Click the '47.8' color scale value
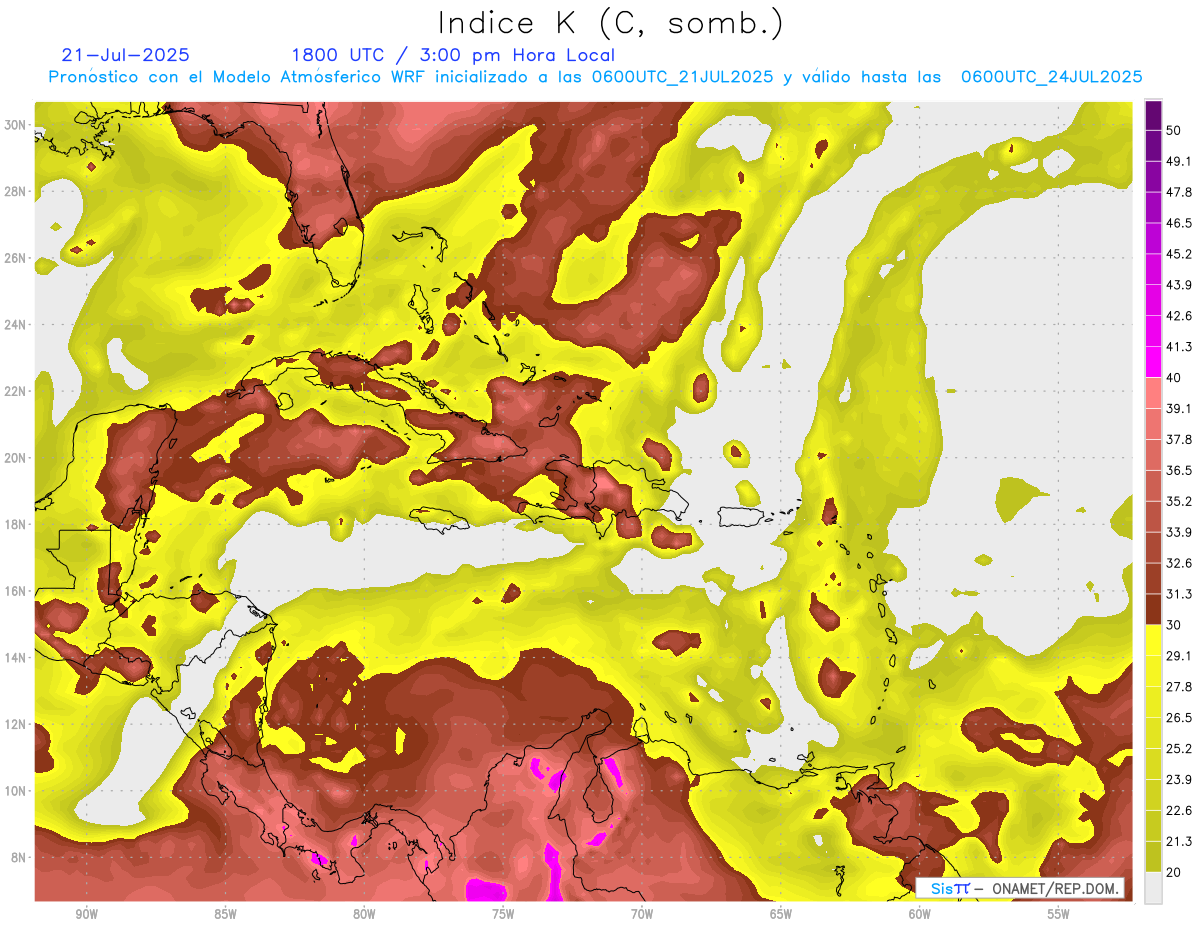Image resolution: width=1200 pixels, height=927 pixels. click(x=1179, y=192)
